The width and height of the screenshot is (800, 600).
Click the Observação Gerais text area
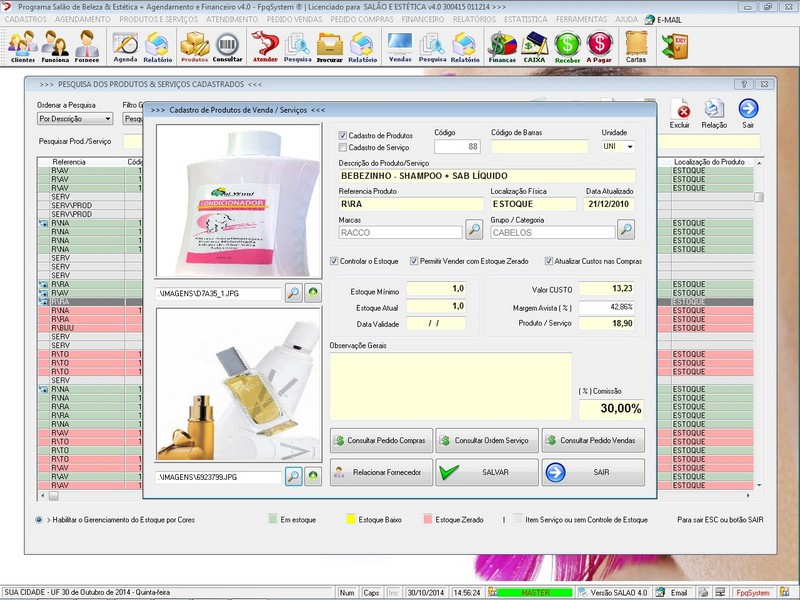[450, 385]
